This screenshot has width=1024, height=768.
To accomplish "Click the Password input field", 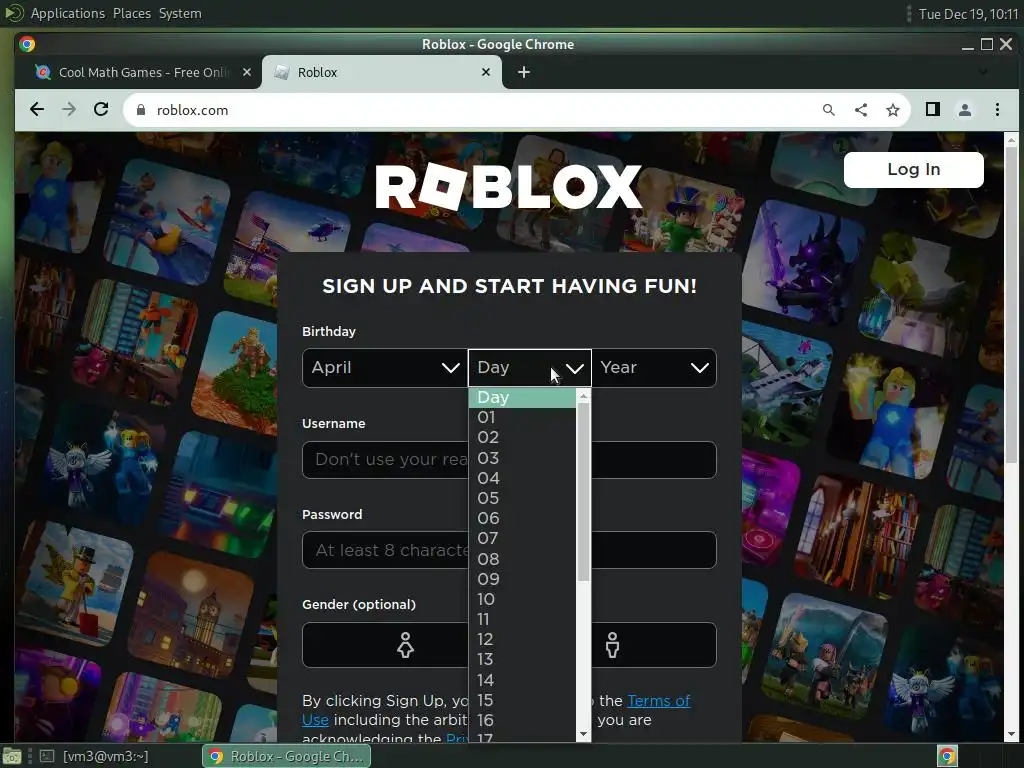I will tap(509, 550).
